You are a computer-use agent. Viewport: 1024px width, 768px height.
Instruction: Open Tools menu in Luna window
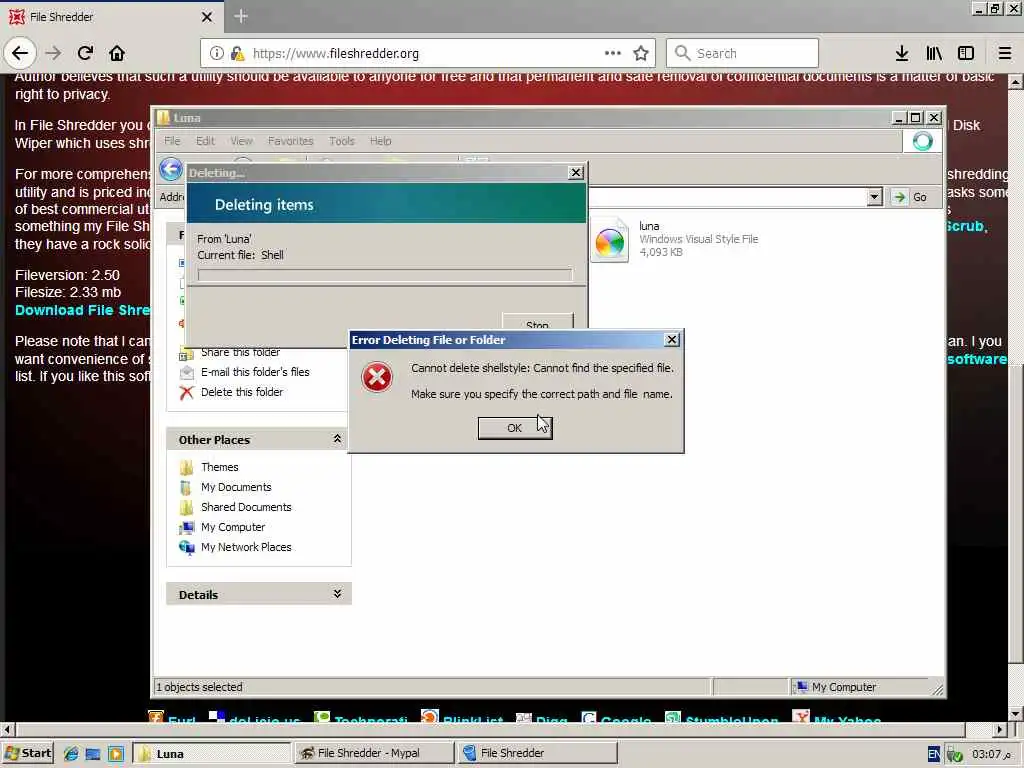[342, 141]
